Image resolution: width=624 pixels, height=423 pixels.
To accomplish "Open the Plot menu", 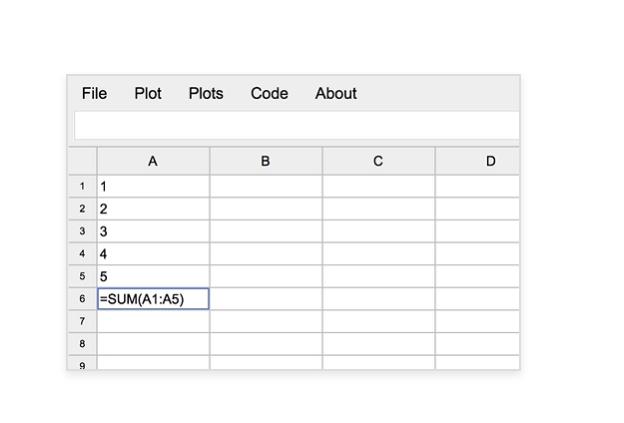I will [x=148, y=93].
